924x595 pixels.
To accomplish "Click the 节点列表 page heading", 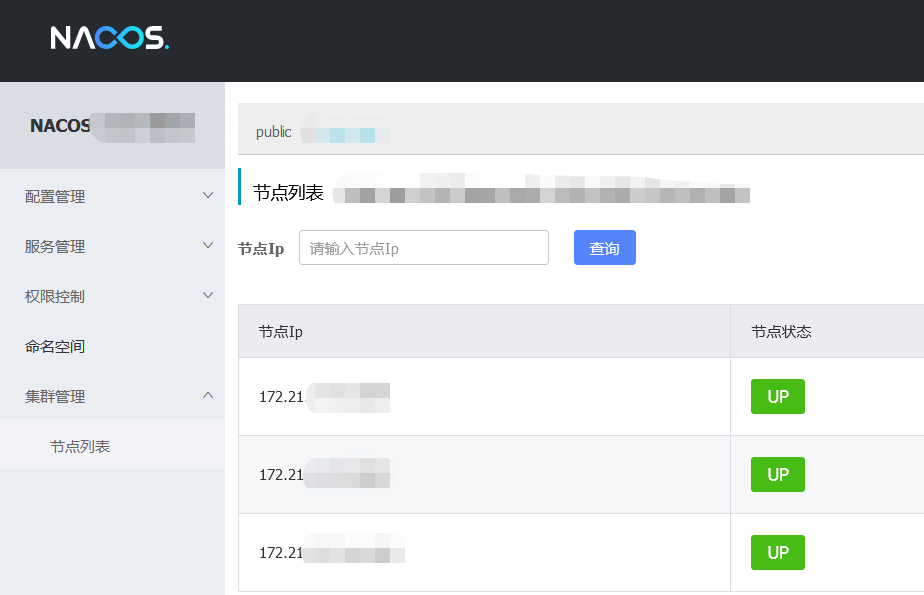I will [288, 193].
